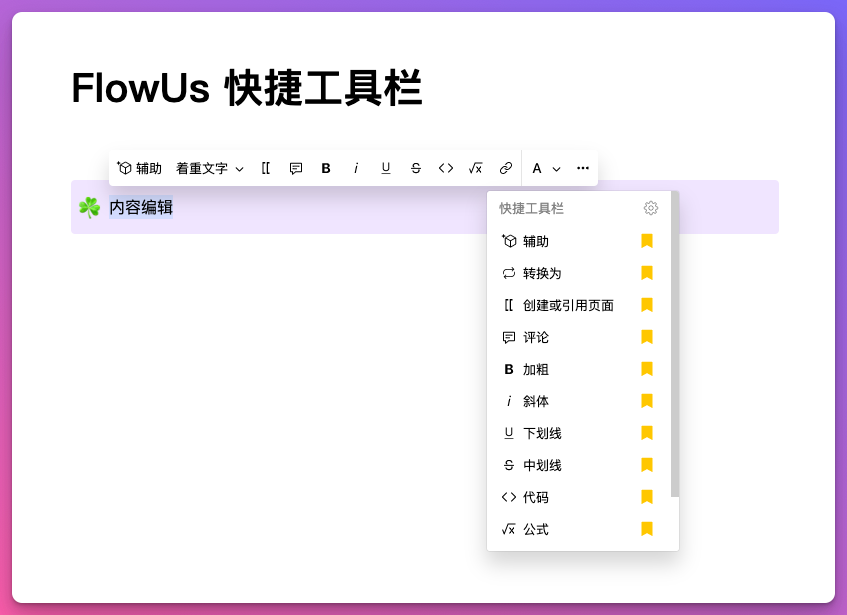Unpin 公式 from the quick toolbar
This screenshot has height=615, width=847.
pos(647,529)
